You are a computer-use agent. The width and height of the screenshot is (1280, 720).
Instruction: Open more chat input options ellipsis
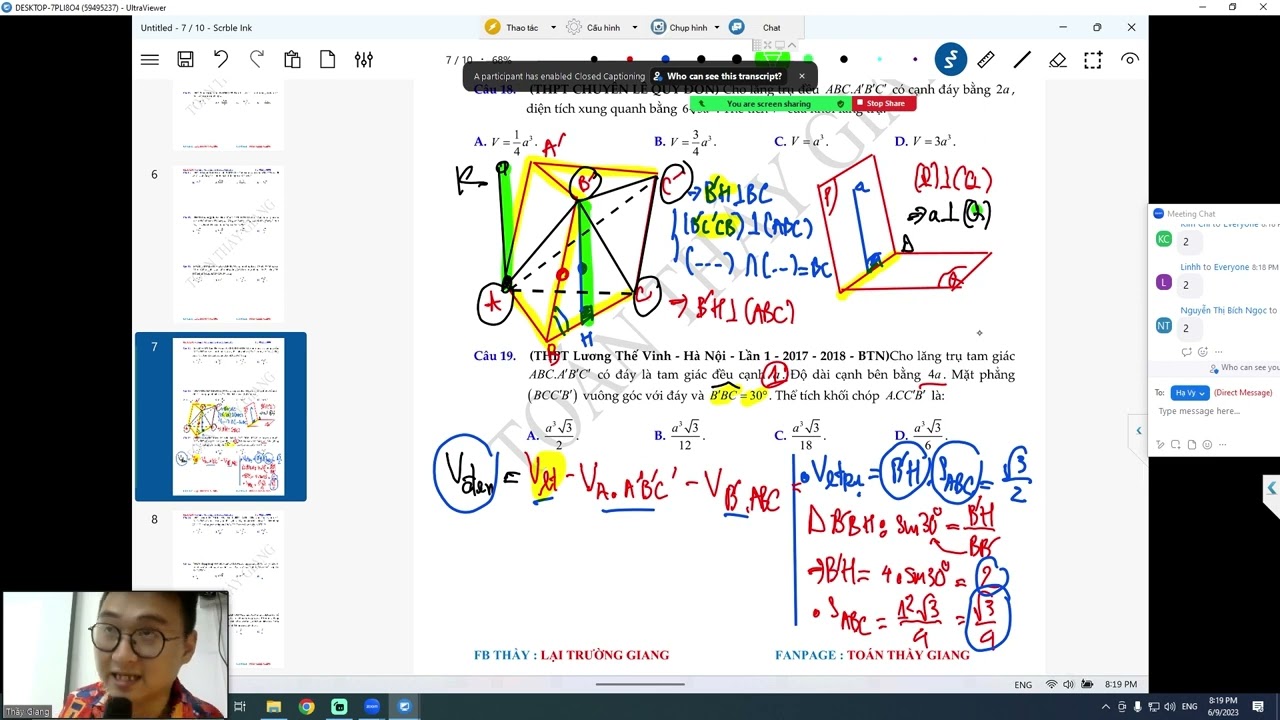tap(1223, 444)
